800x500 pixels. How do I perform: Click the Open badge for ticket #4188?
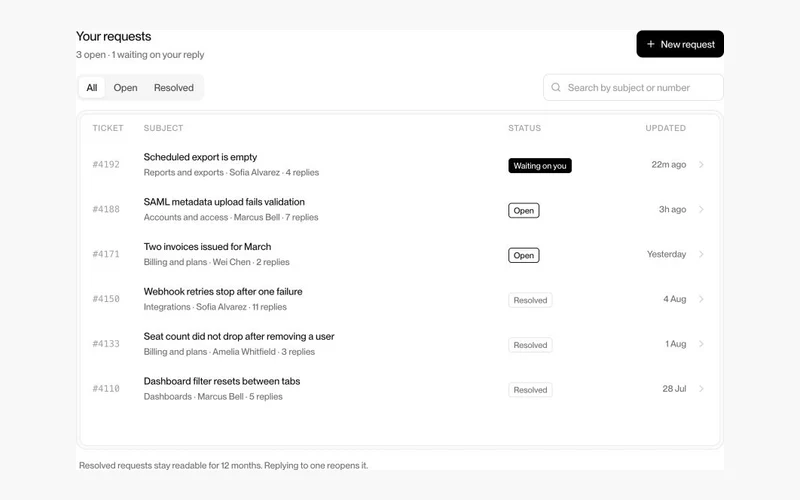(524, 211)
